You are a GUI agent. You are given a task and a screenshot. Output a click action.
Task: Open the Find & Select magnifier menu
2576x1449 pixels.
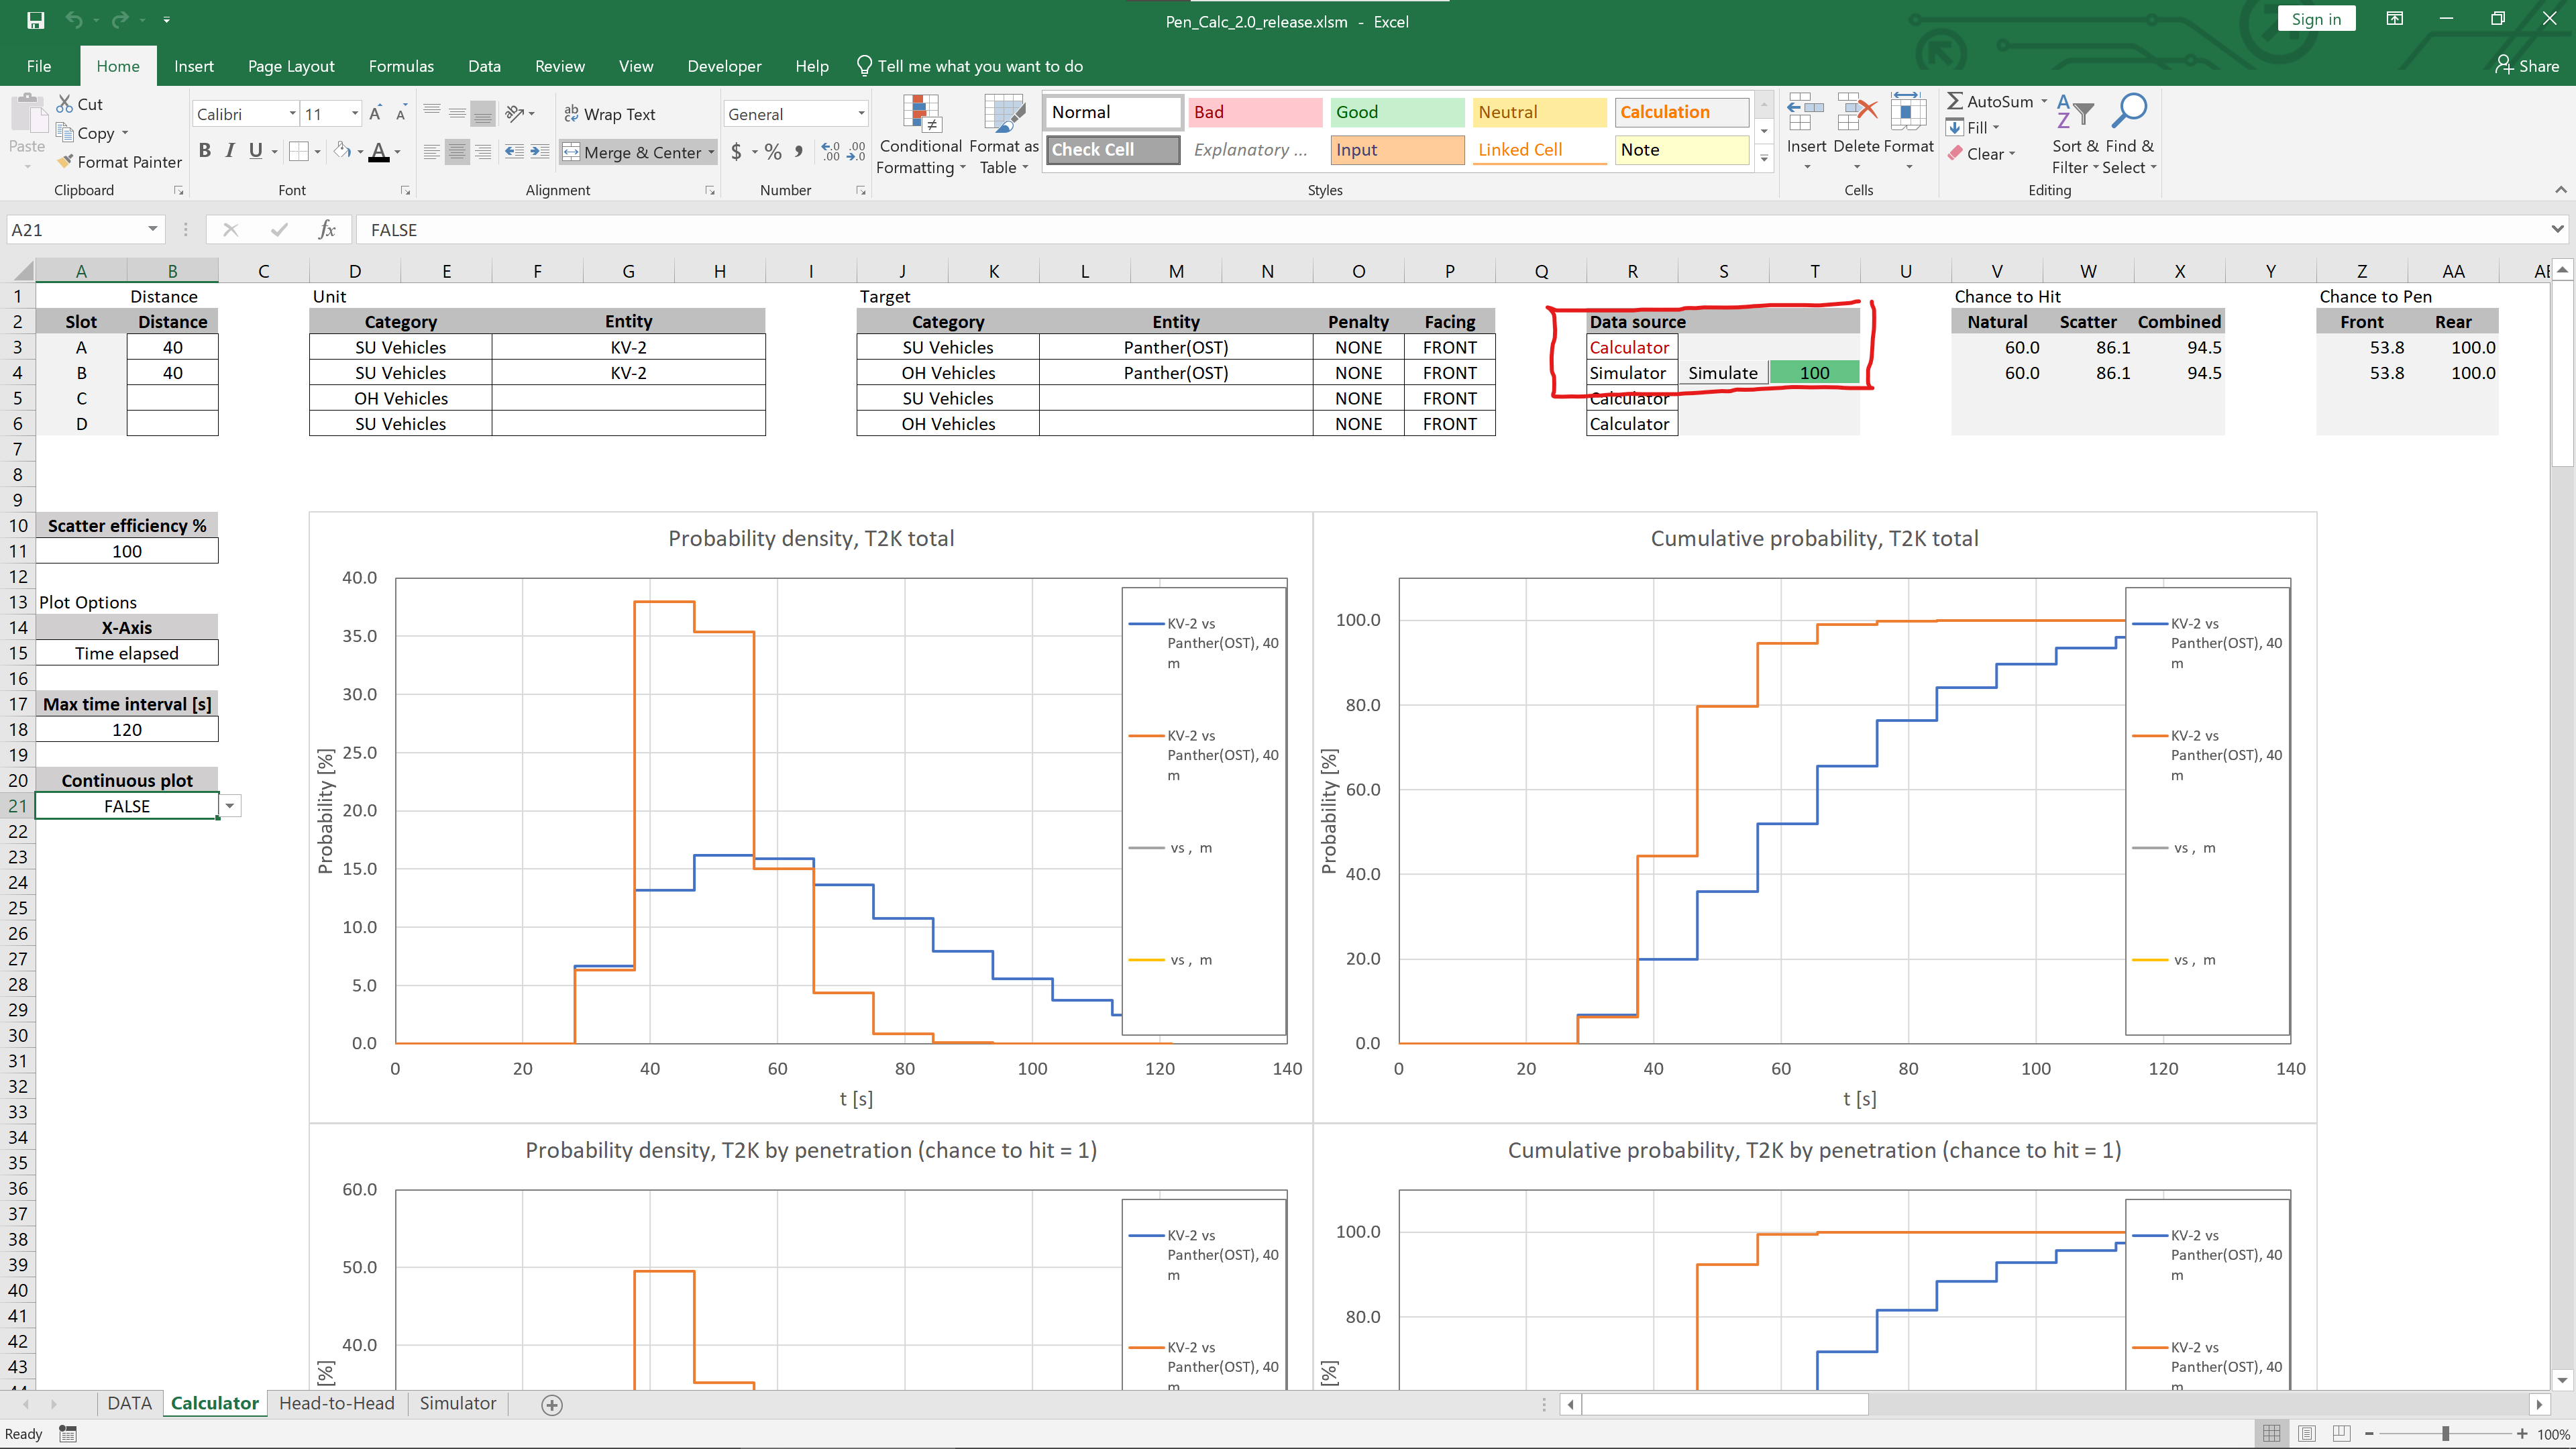pyautogui.click(x=2129, y=136)
